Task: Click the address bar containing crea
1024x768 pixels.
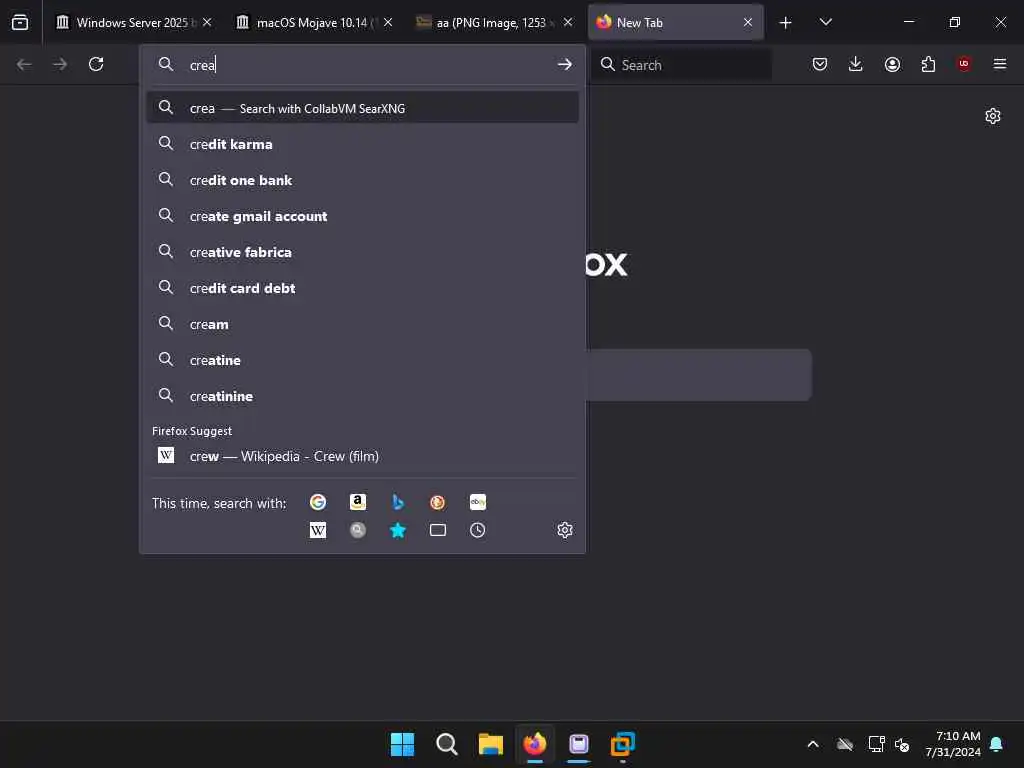Action: click(x=363, y=65)
